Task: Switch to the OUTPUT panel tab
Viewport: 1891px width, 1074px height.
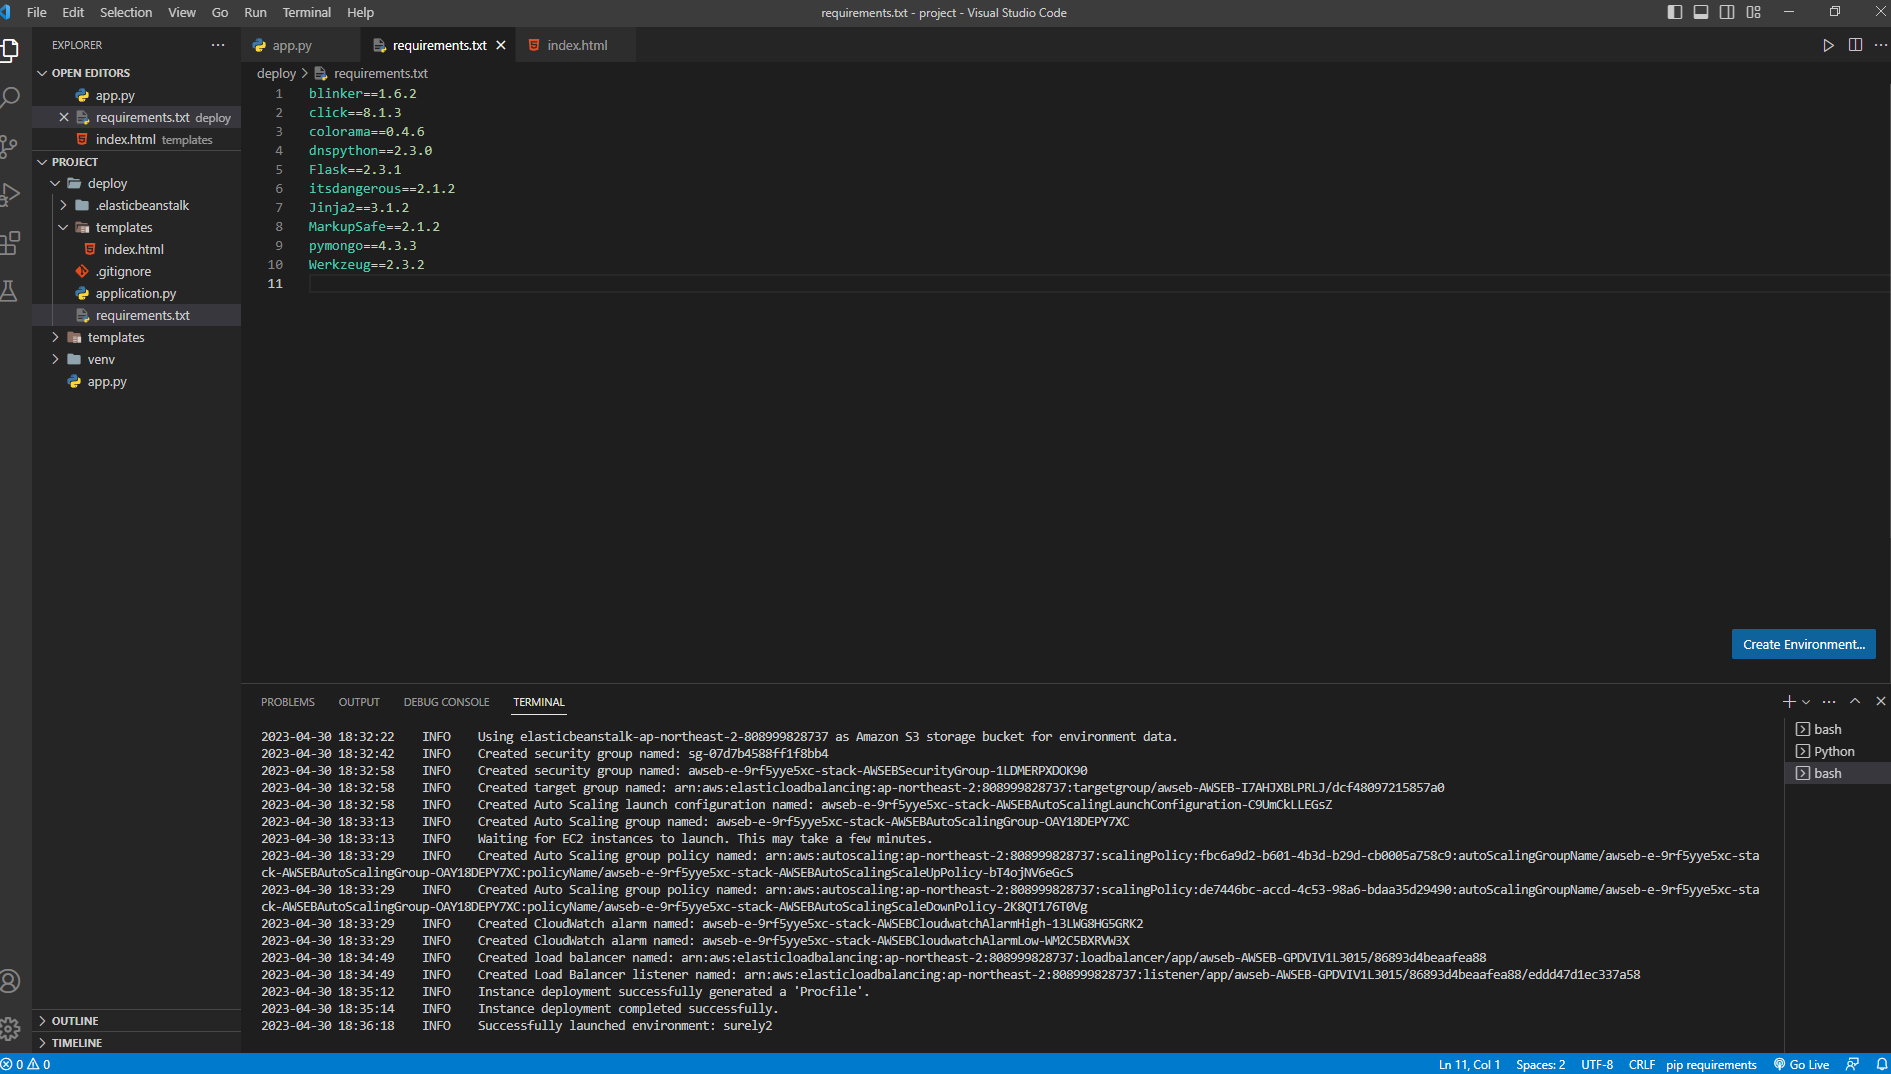Action: (x=359, y=702)
